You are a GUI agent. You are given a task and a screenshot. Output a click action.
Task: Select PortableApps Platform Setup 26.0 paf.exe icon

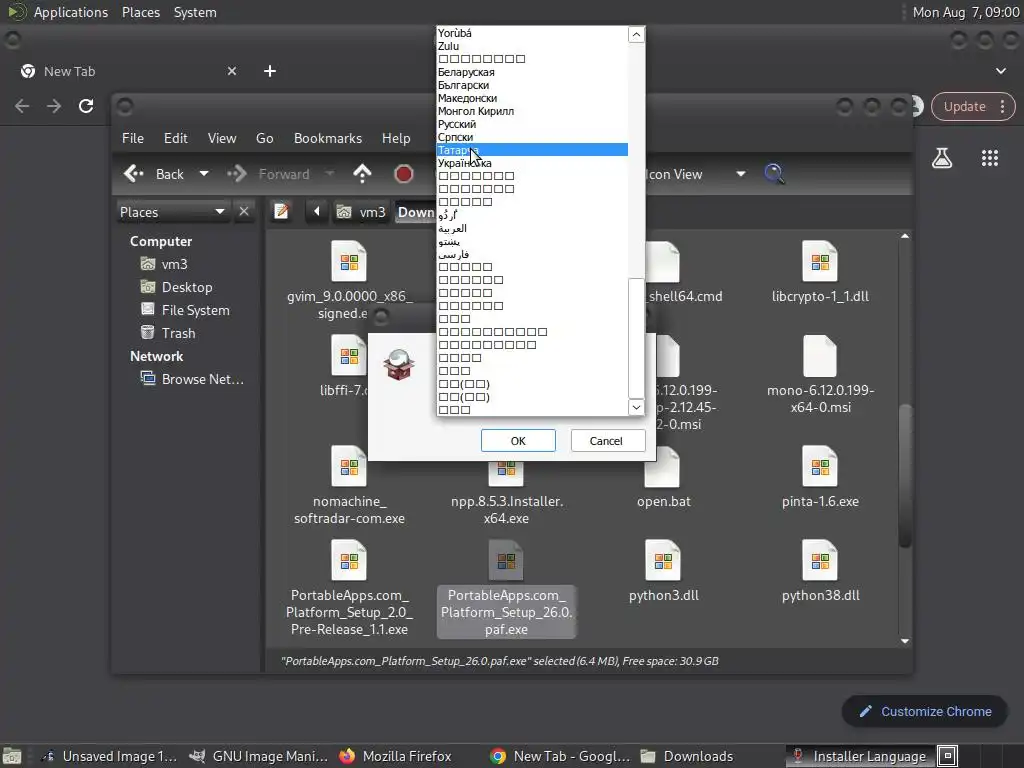click(x=506, y=560)
